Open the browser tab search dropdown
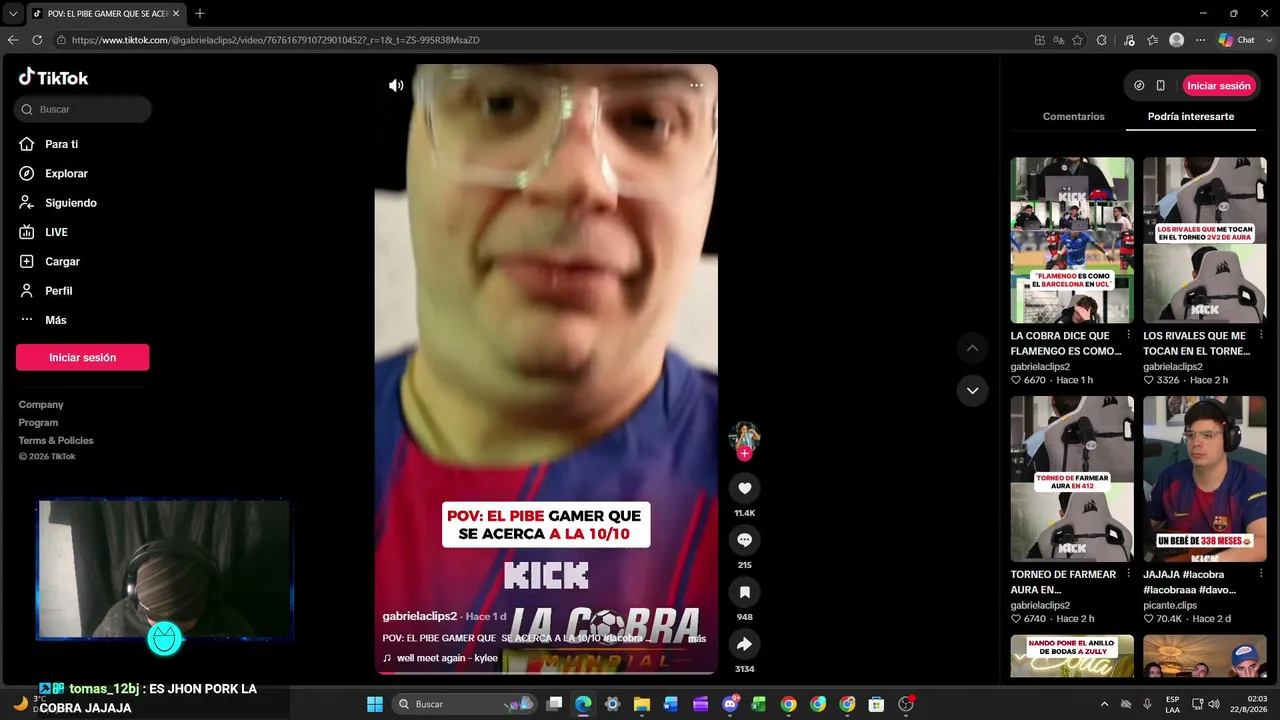This screenshot has width=1280, height=720. click(13, 13)
